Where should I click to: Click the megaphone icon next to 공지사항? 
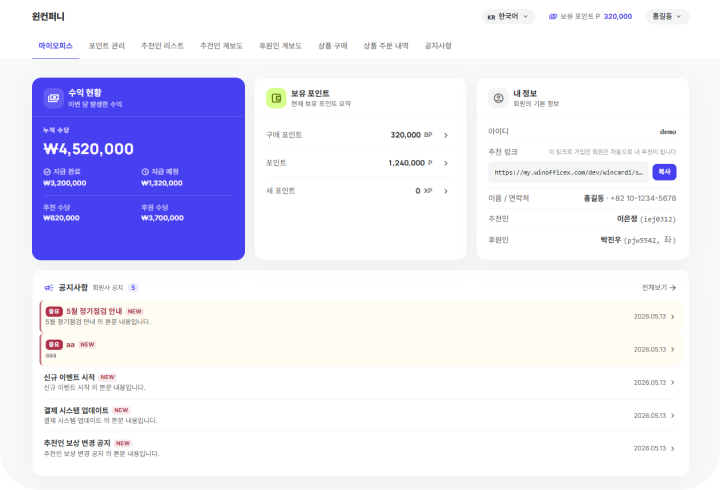pos(48,287)
